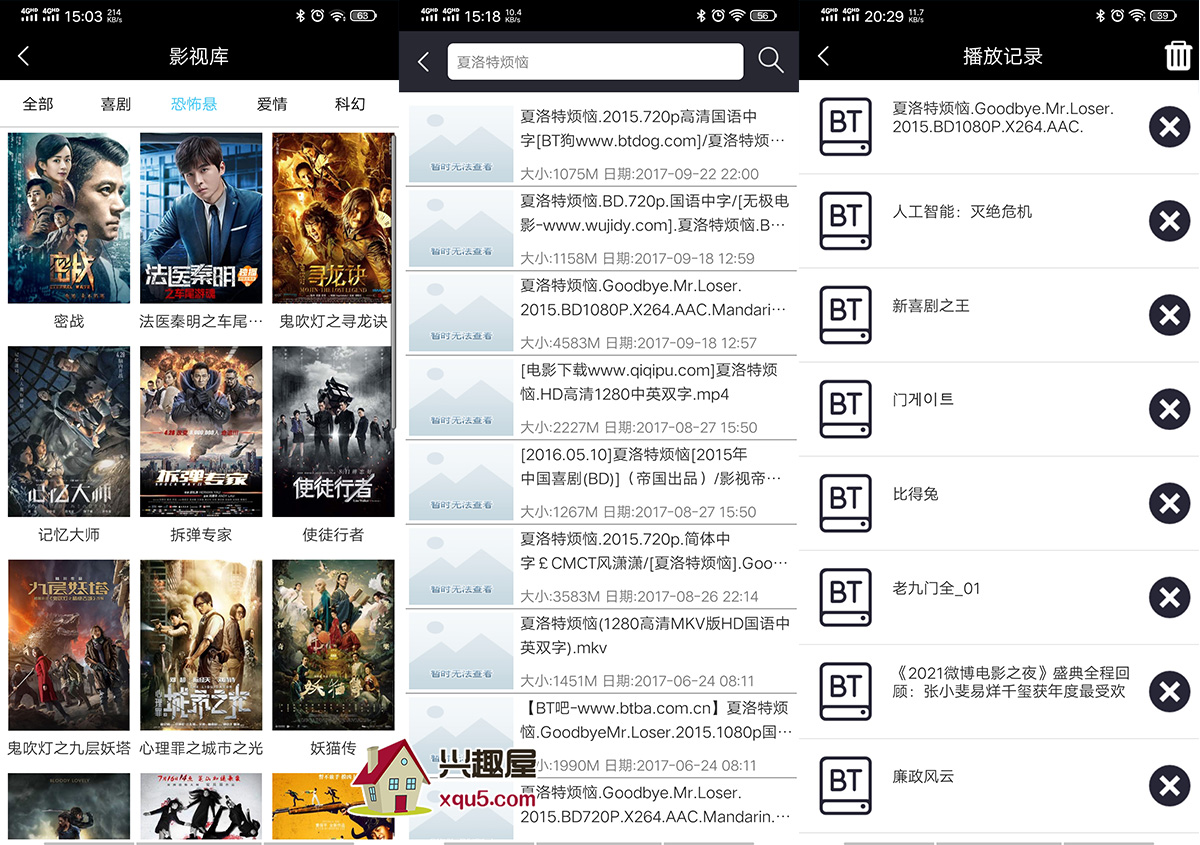Remove the 比得兔 history entry
The width and height of the screenshot is (1200, 845).
(1169, 503)
